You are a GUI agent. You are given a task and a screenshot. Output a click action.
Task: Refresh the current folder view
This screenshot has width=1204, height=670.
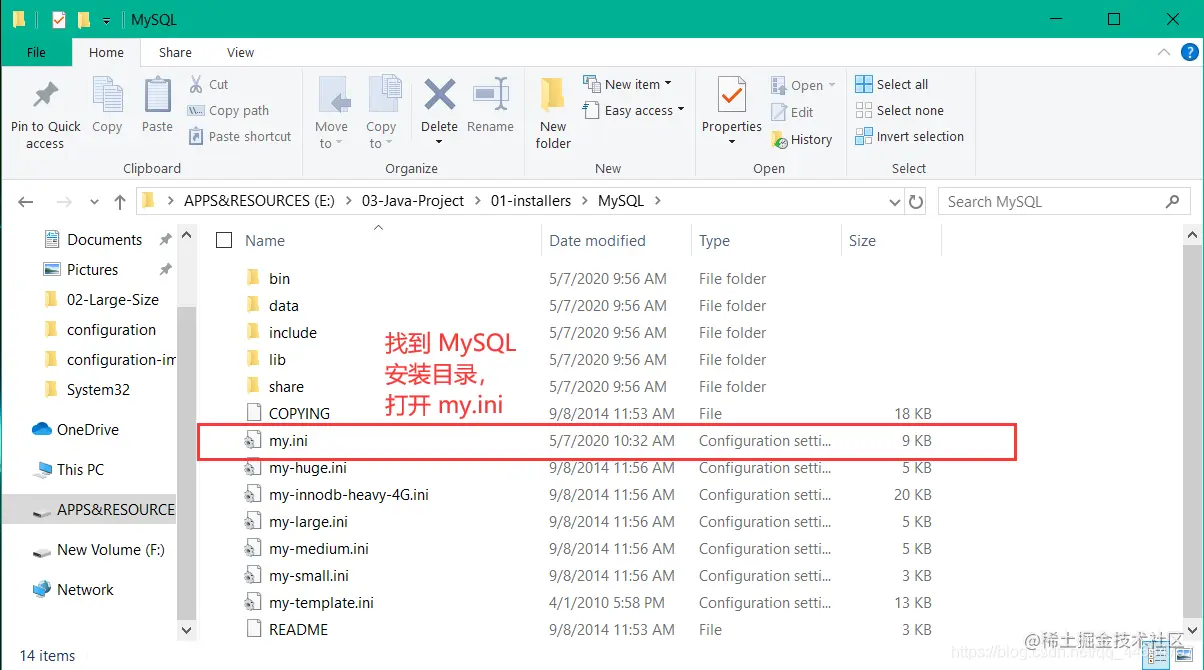point(916,201)
